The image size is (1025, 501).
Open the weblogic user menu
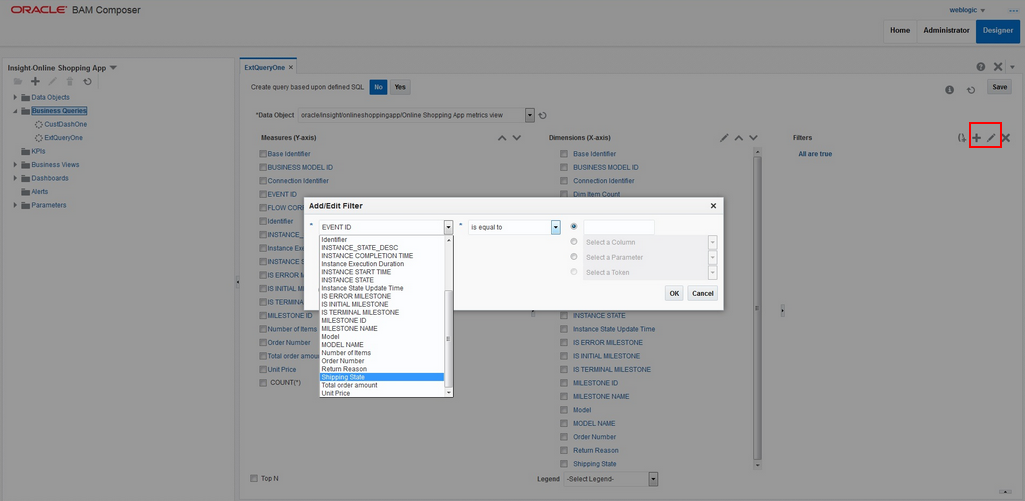pyautogui.click(x=967, y=10)
